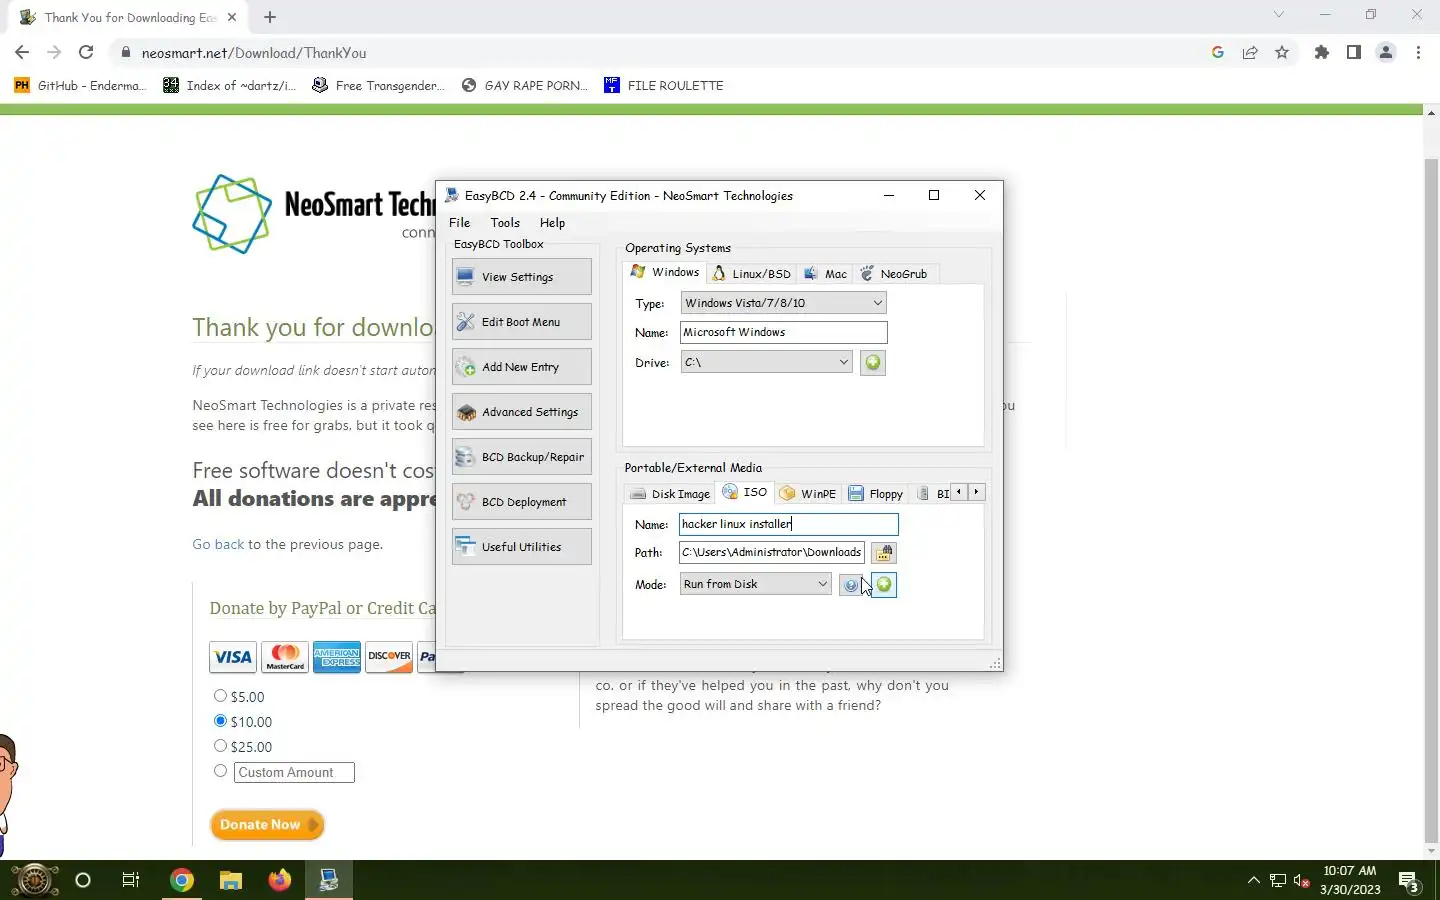Click the ISO entry name field

tap(789, 524)
